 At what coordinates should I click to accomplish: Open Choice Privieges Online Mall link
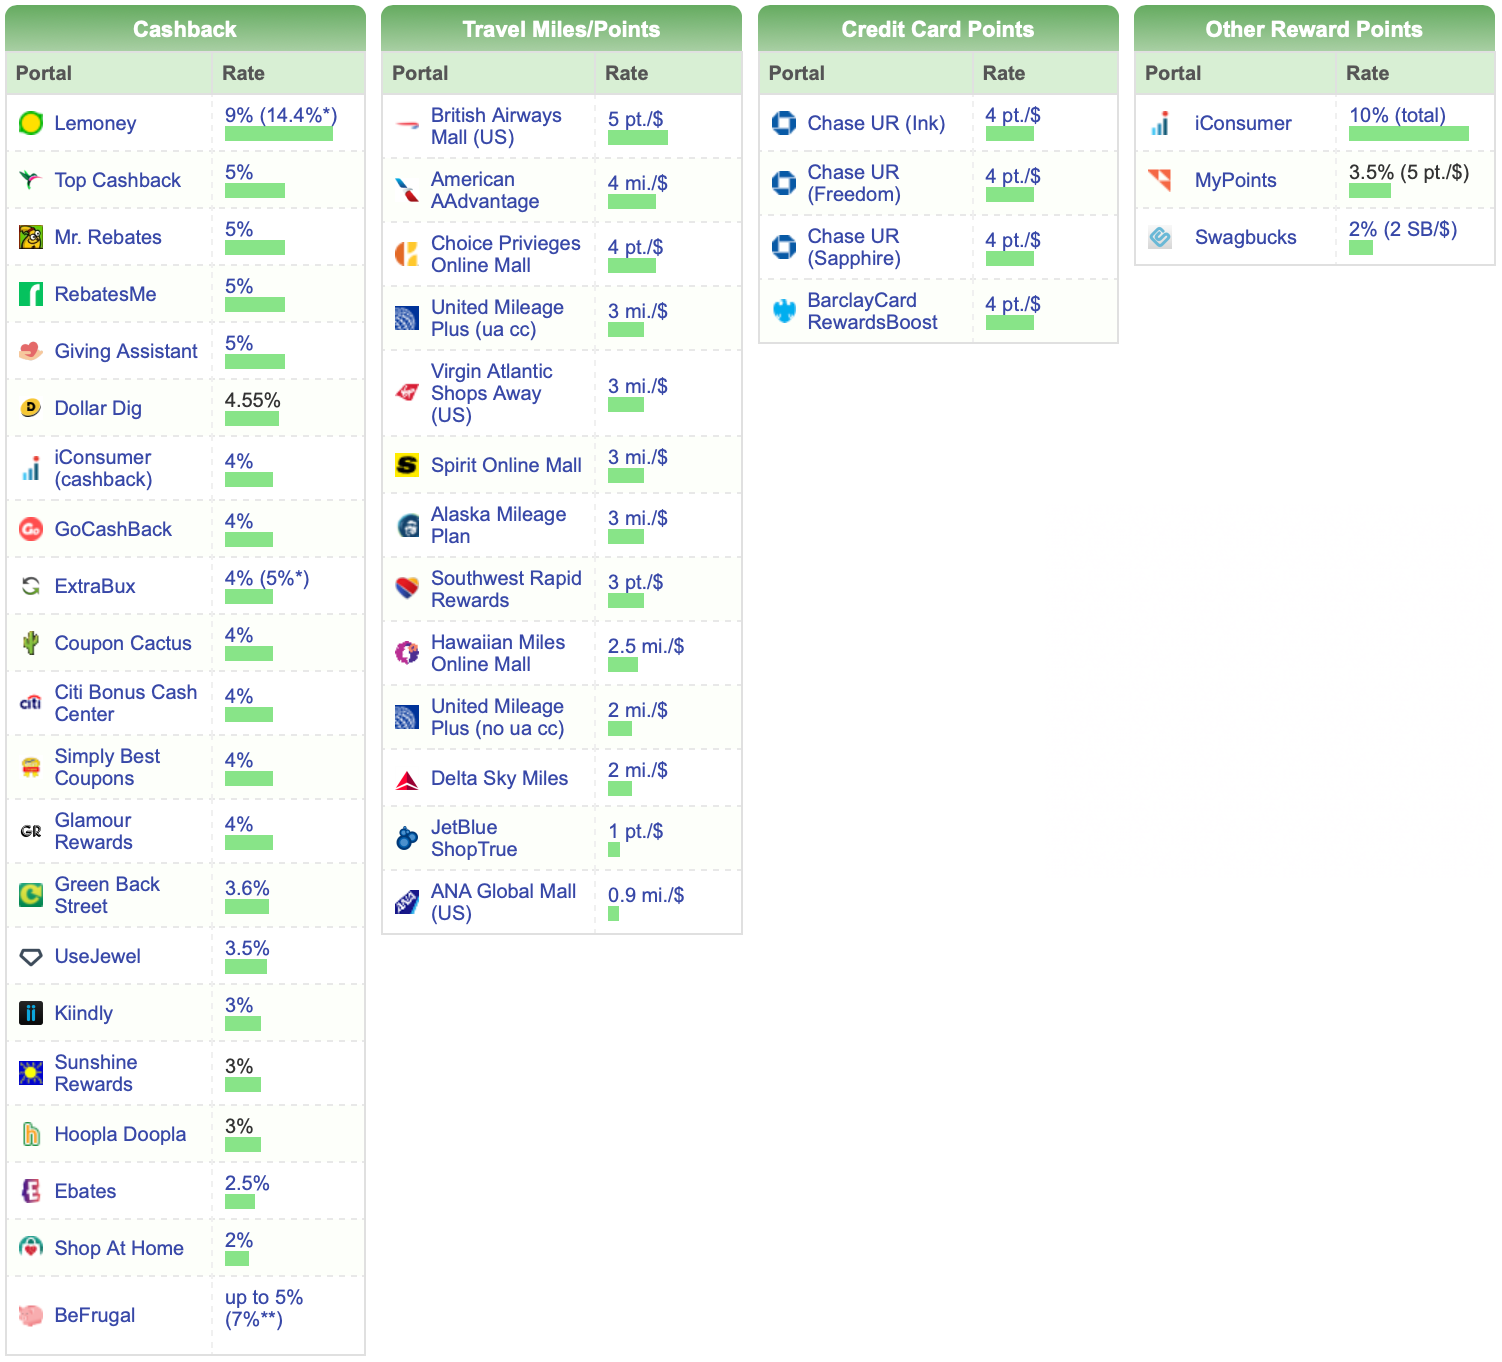click(506, 254)
